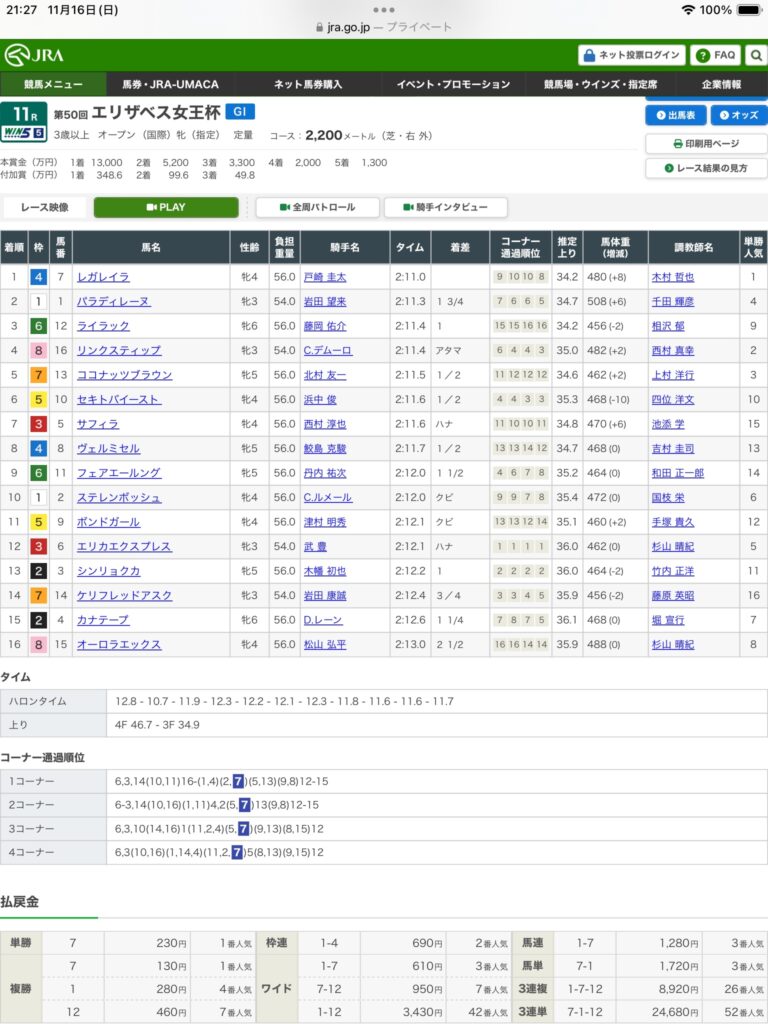Open the 競馬メニュー menu
Viewport: 768px width, 1024px height.
[54, 84]
